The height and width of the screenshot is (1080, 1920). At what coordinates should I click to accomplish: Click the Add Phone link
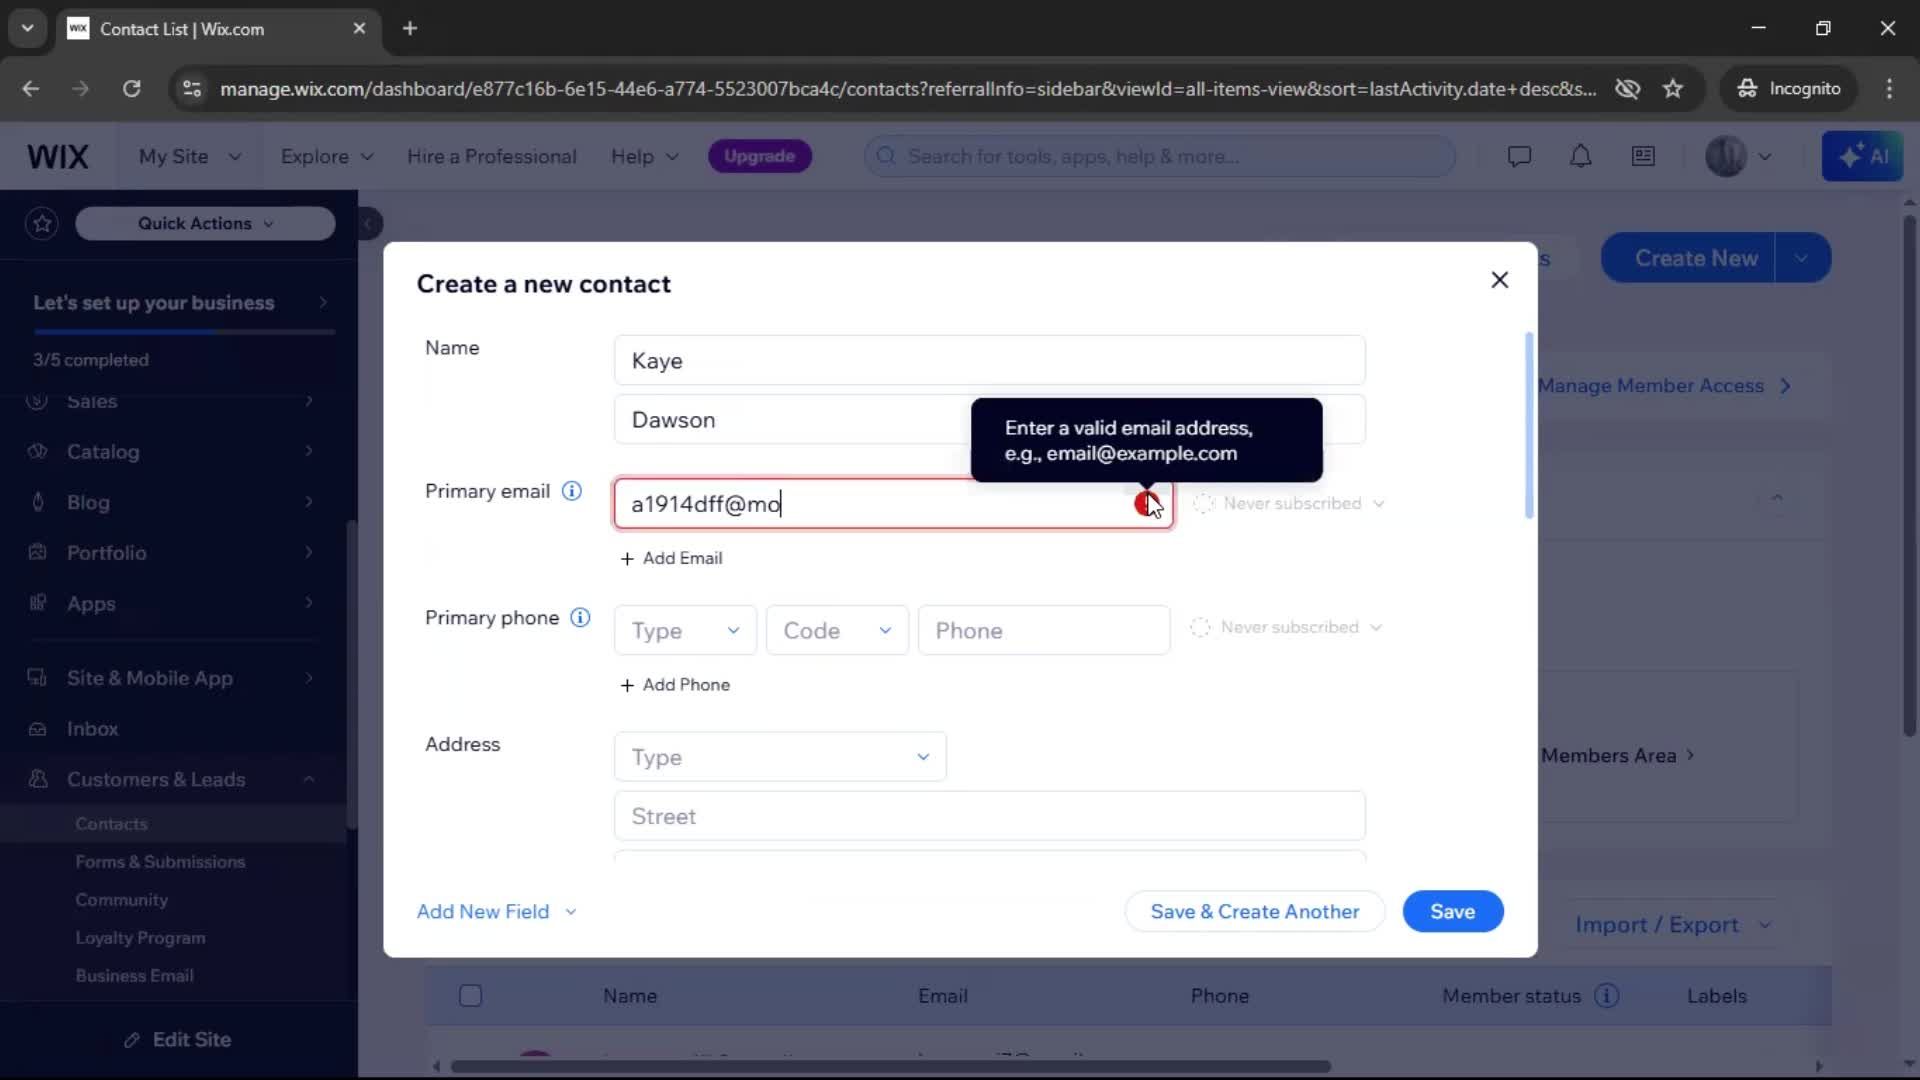coord(675,685)
